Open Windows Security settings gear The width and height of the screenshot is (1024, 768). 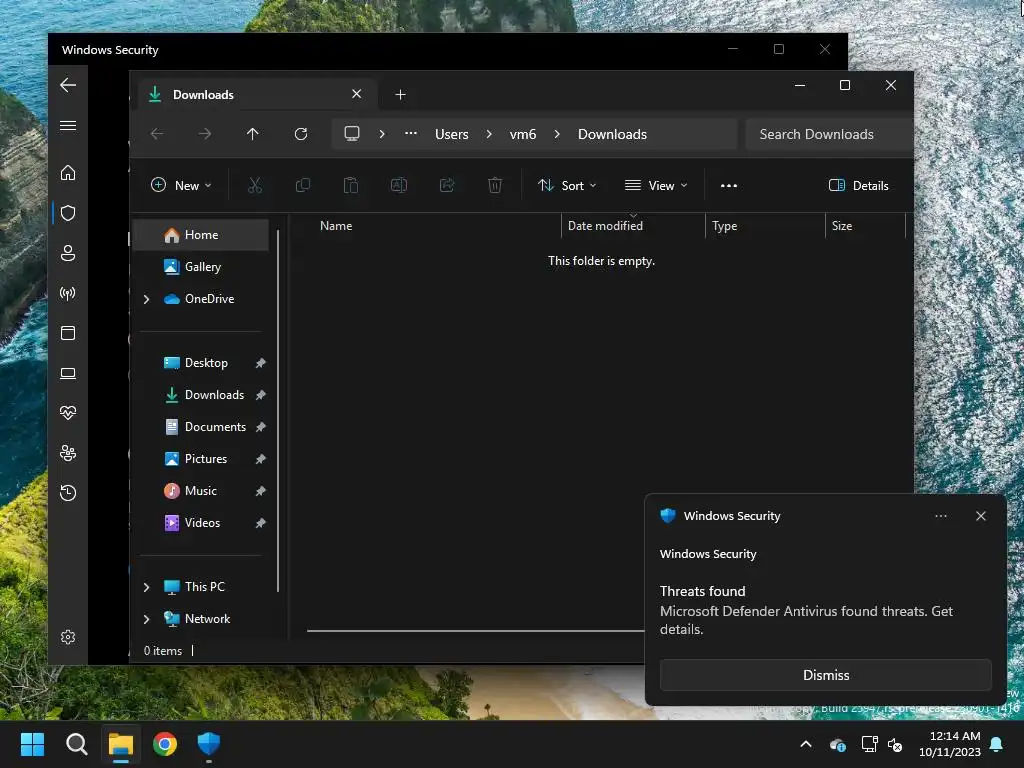(68, 637)
